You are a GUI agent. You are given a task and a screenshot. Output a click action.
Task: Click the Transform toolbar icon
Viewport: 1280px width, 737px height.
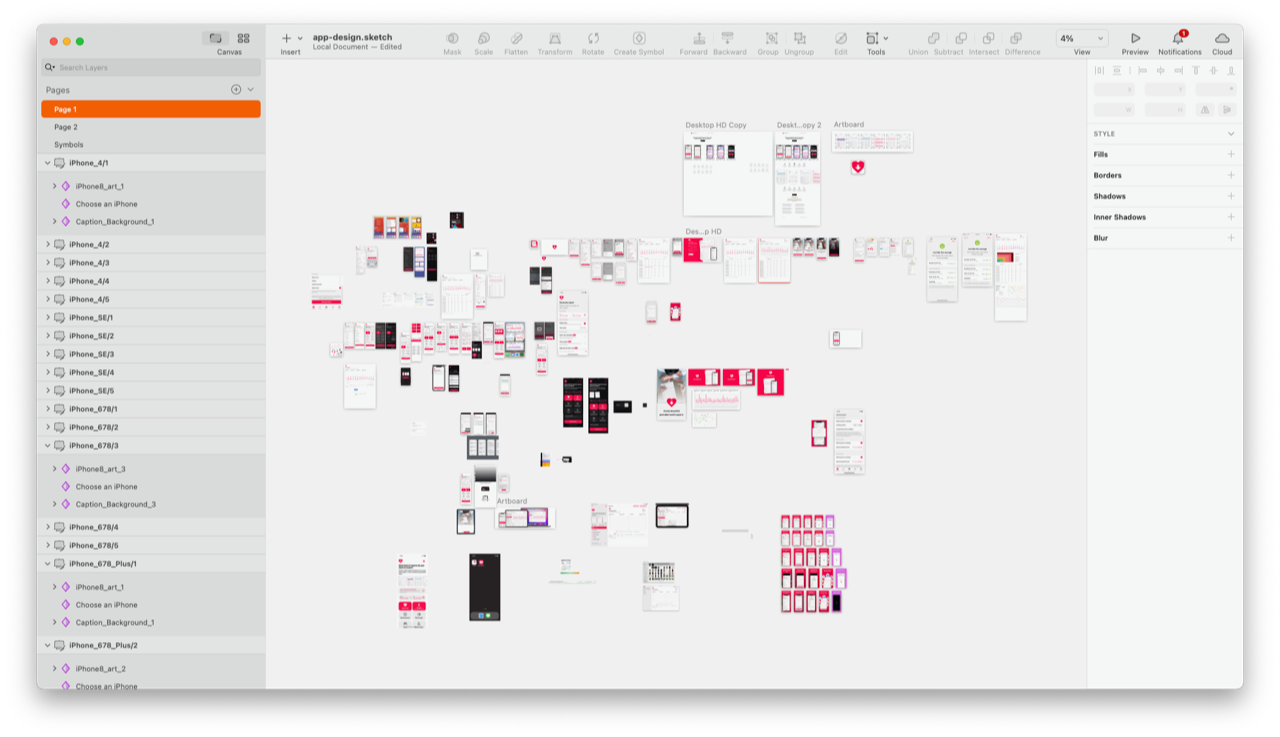pyautogui.click(x=555, y=38)
